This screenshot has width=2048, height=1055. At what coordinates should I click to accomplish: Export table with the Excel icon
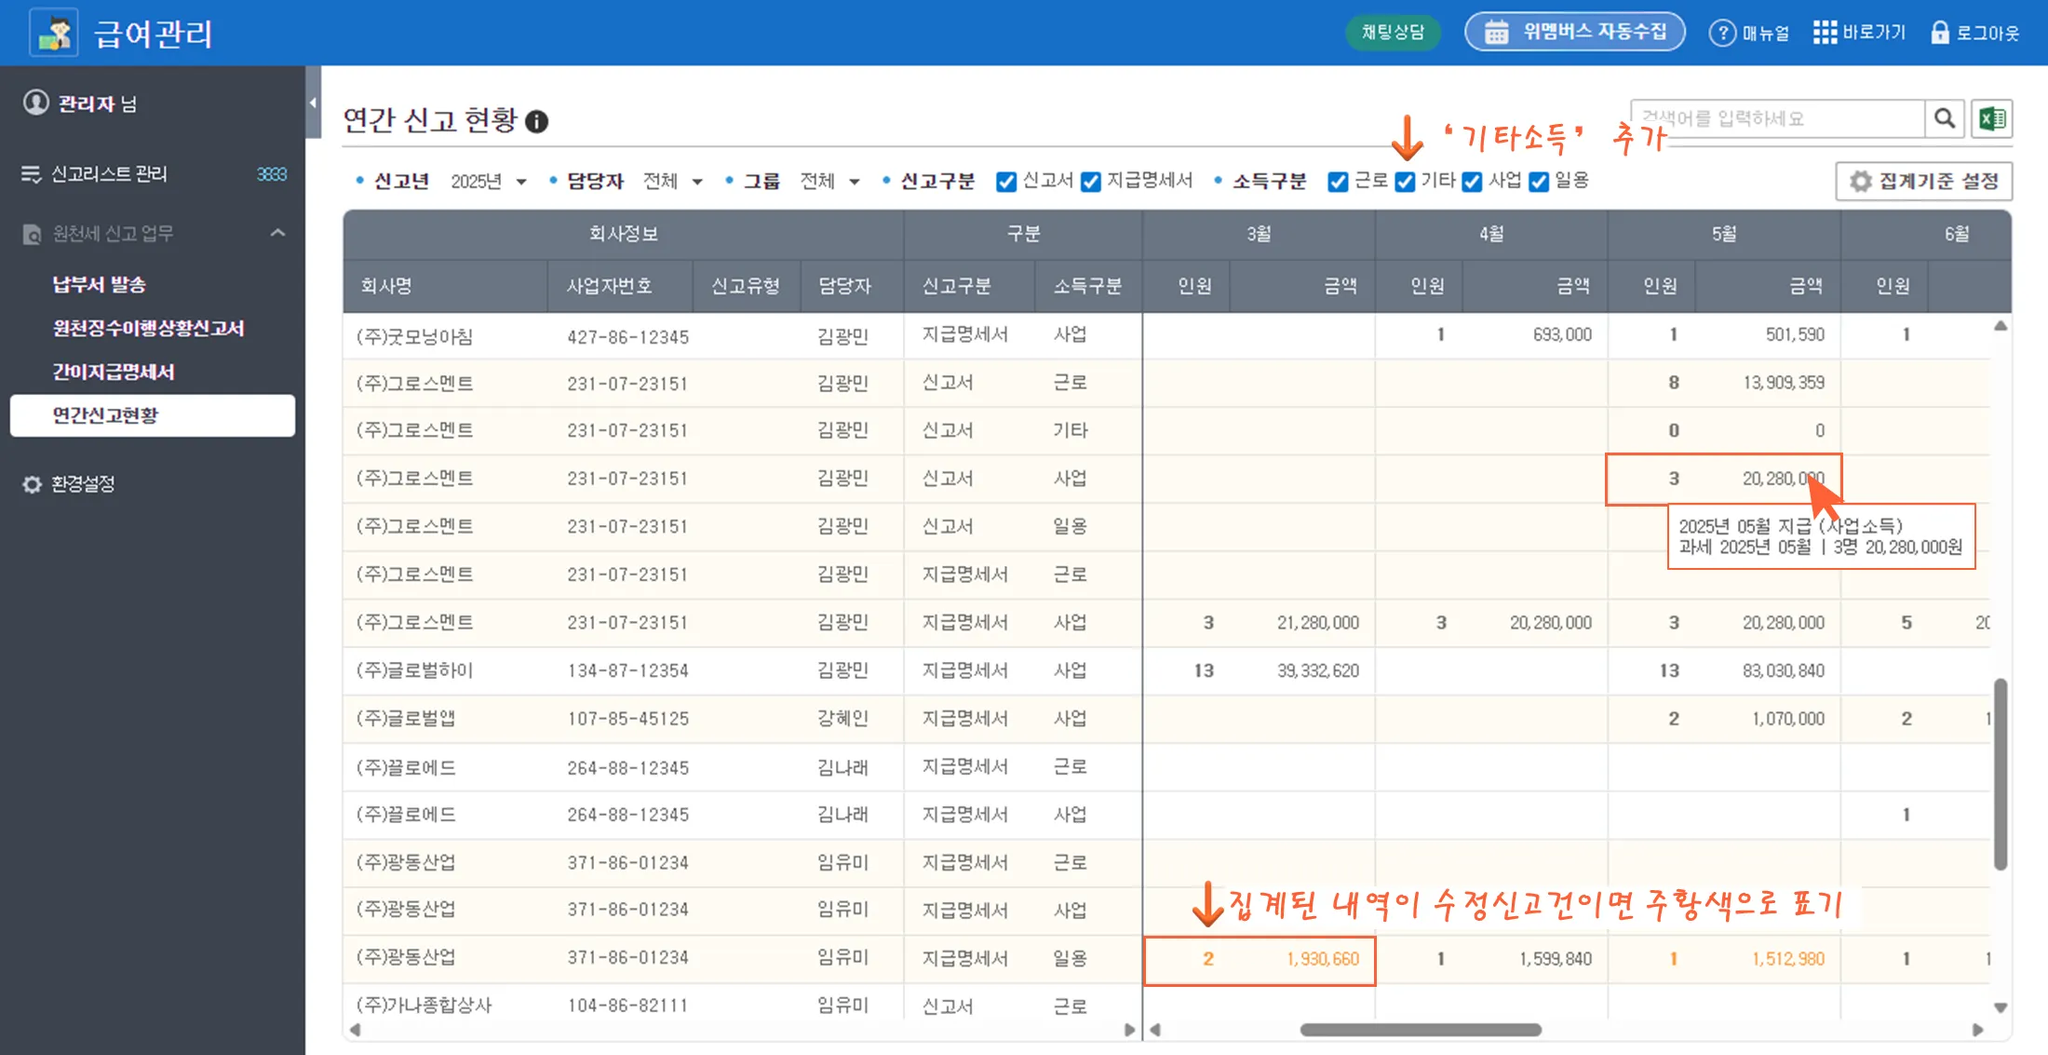click(1992, 119)
